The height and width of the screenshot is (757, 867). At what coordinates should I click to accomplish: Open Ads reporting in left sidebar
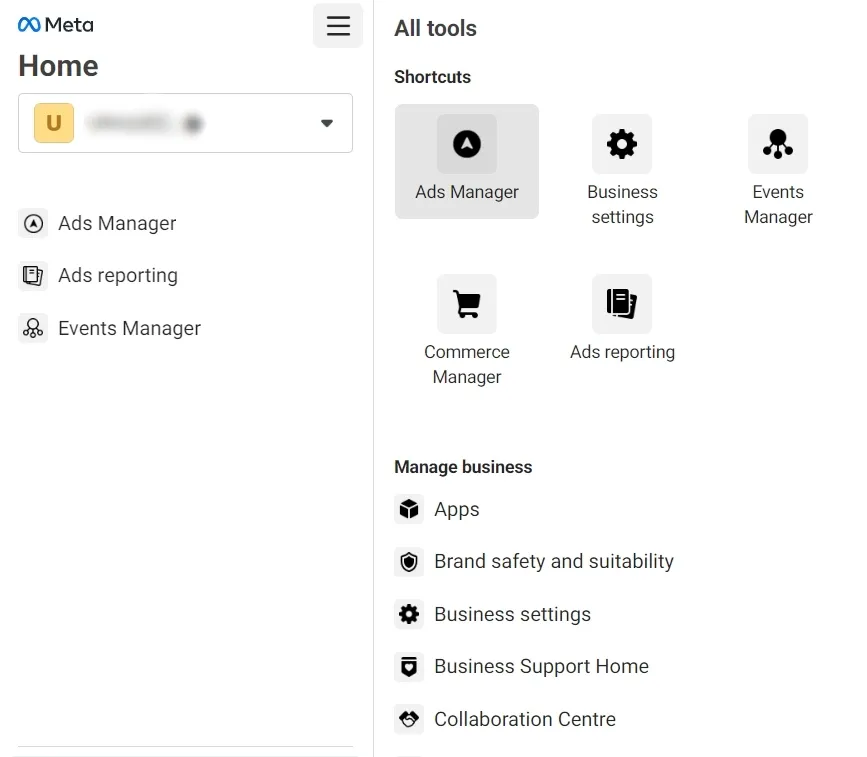point(118,275)
